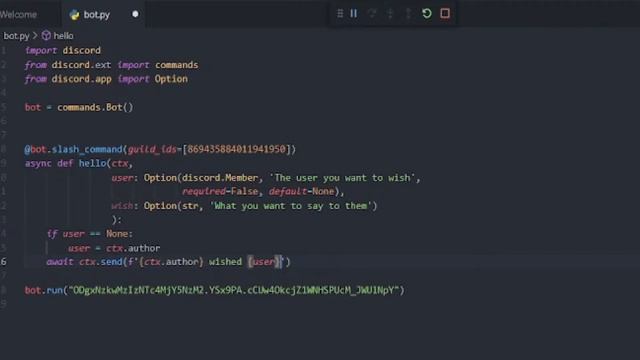Click the bot token string in bot.run
The height and width of the screenshot is (360, 640).
(x=233, y=290)
